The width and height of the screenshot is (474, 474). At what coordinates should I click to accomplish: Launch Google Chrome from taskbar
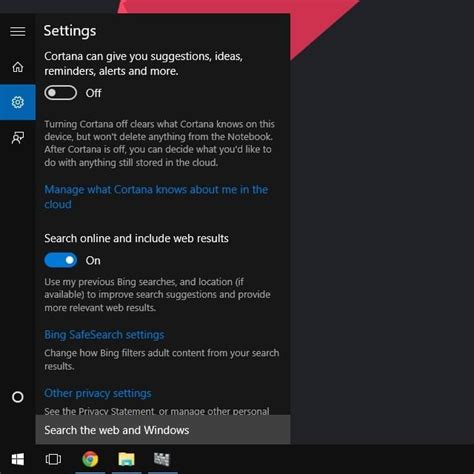[90, 459]
